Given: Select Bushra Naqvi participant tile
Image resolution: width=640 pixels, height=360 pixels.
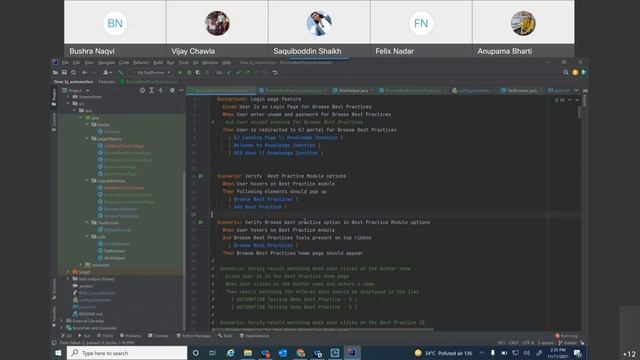Looking at the screenshot, I should coord(115,28).
